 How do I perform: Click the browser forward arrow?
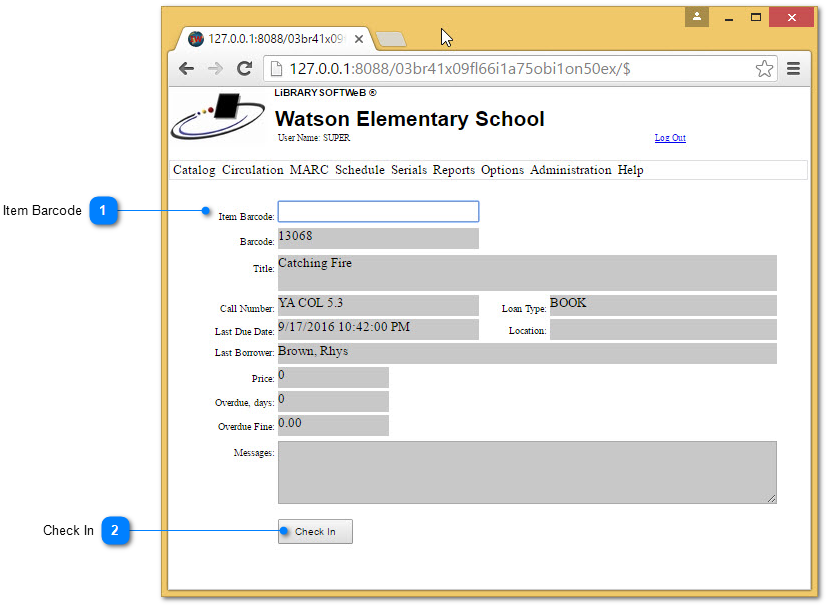pos(215,69)
